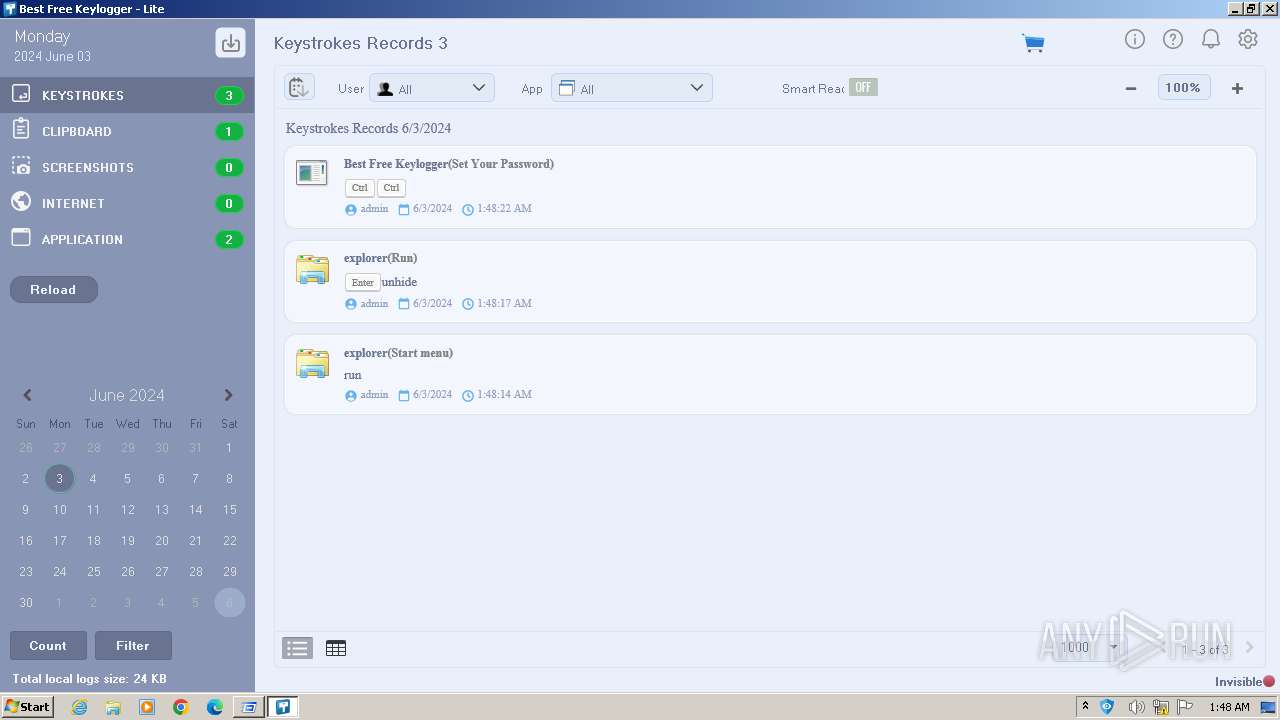Select June 3 in the calendar
Screen dimensions: 1280x720
(x=59, y=478)
